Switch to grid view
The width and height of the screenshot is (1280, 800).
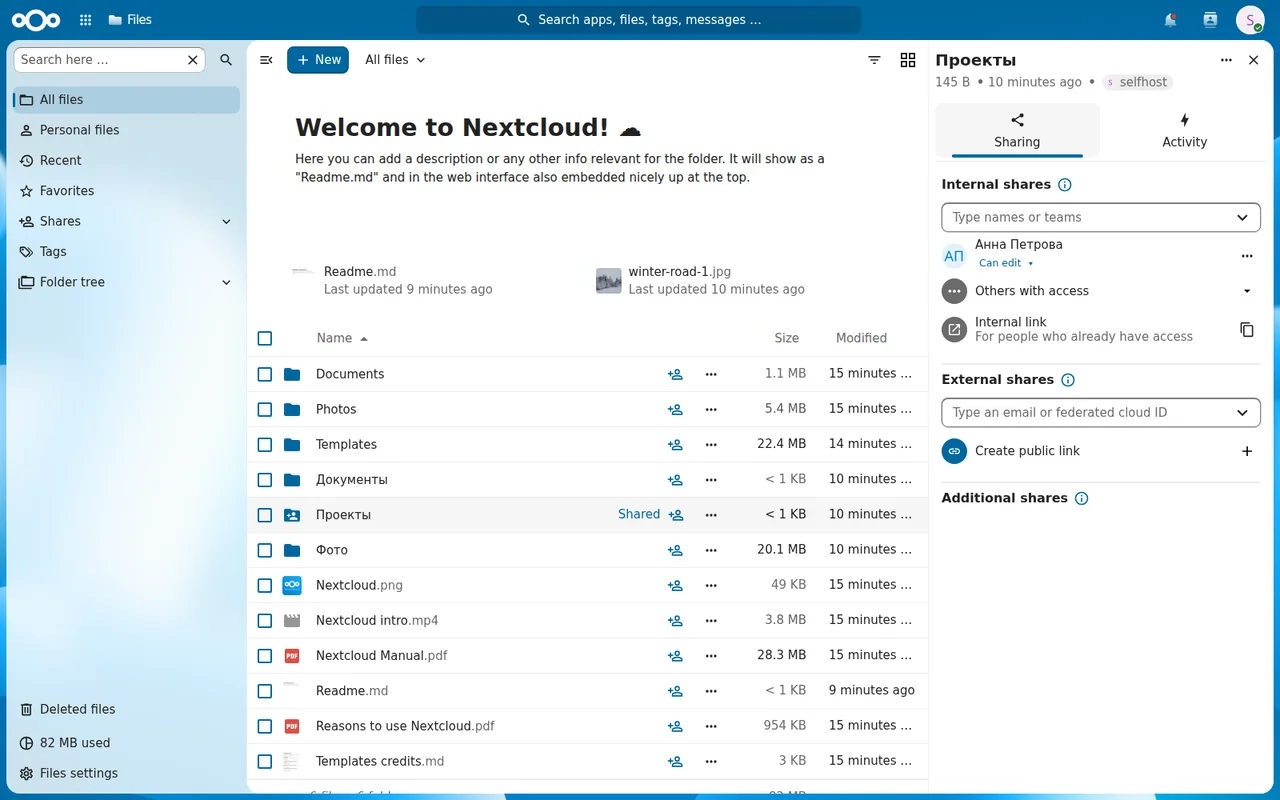point(908,60)
